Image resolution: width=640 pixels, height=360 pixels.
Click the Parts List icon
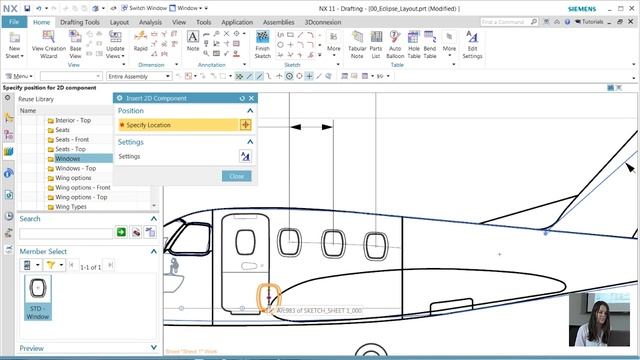point(376,38)
